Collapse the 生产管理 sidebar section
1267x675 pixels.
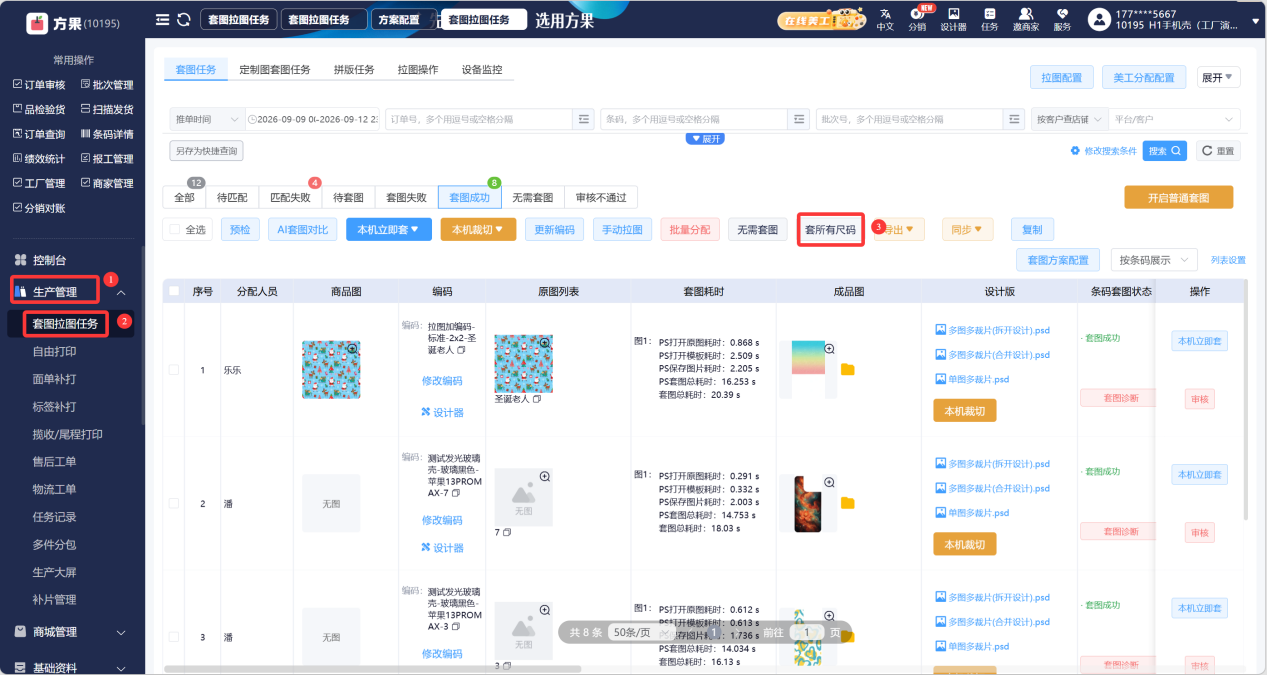coord(120,292)
